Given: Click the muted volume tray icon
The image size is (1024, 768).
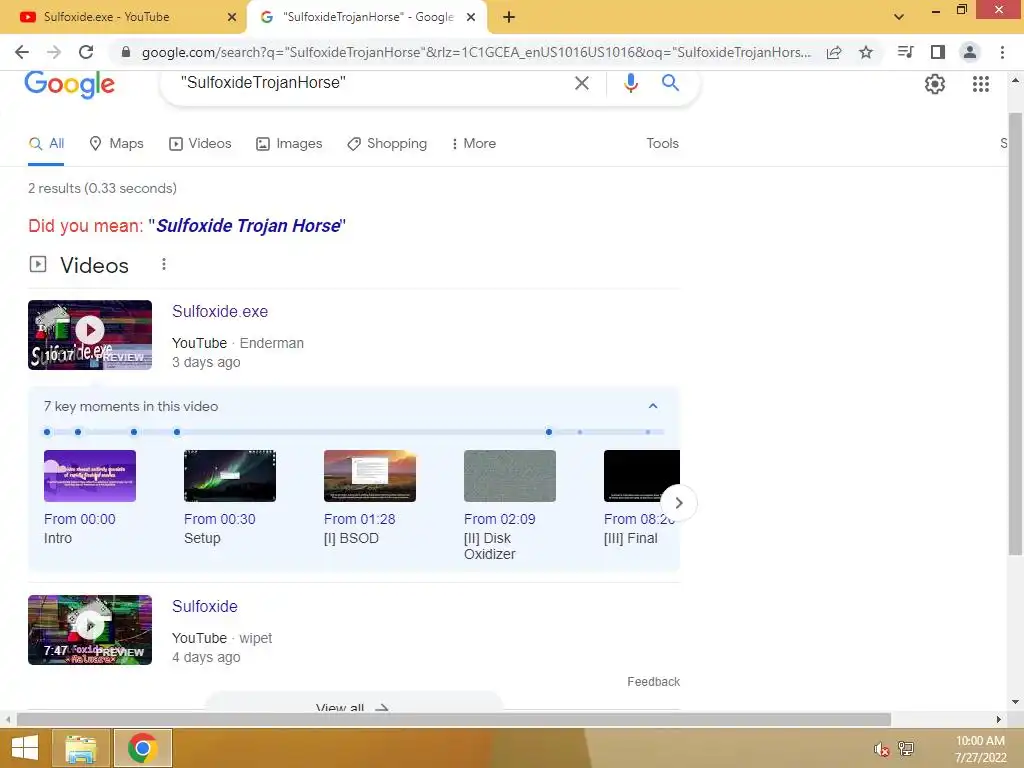Looking at the screenshot, I should tap(882, 750).
